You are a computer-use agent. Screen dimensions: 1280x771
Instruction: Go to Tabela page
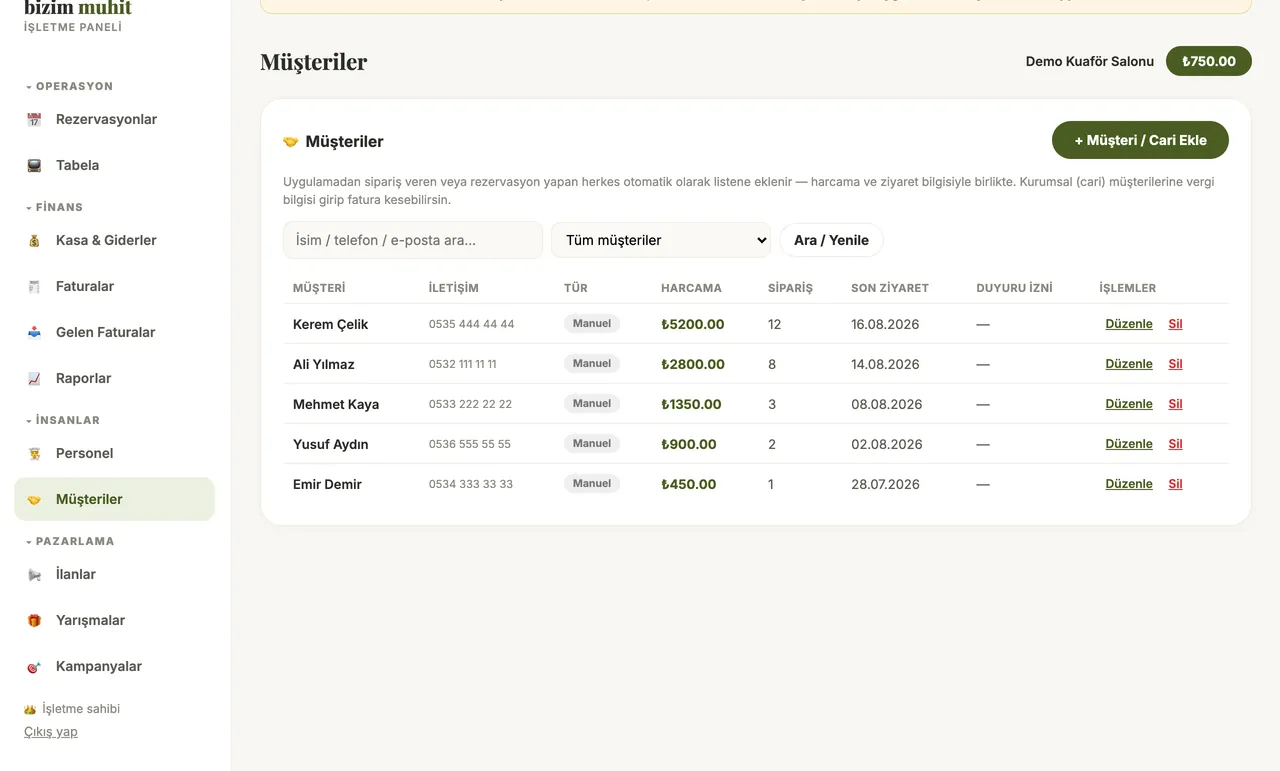coord(114,165)
